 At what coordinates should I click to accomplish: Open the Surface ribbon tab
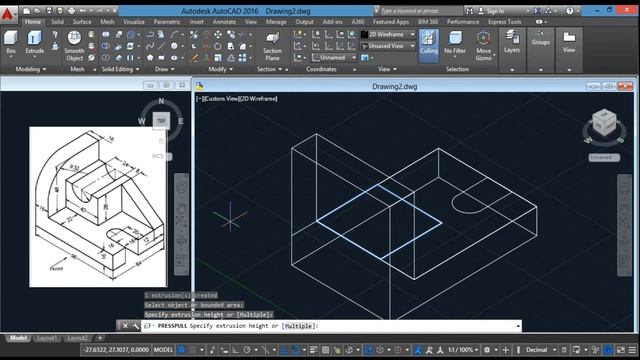click(x=82, y=22)
